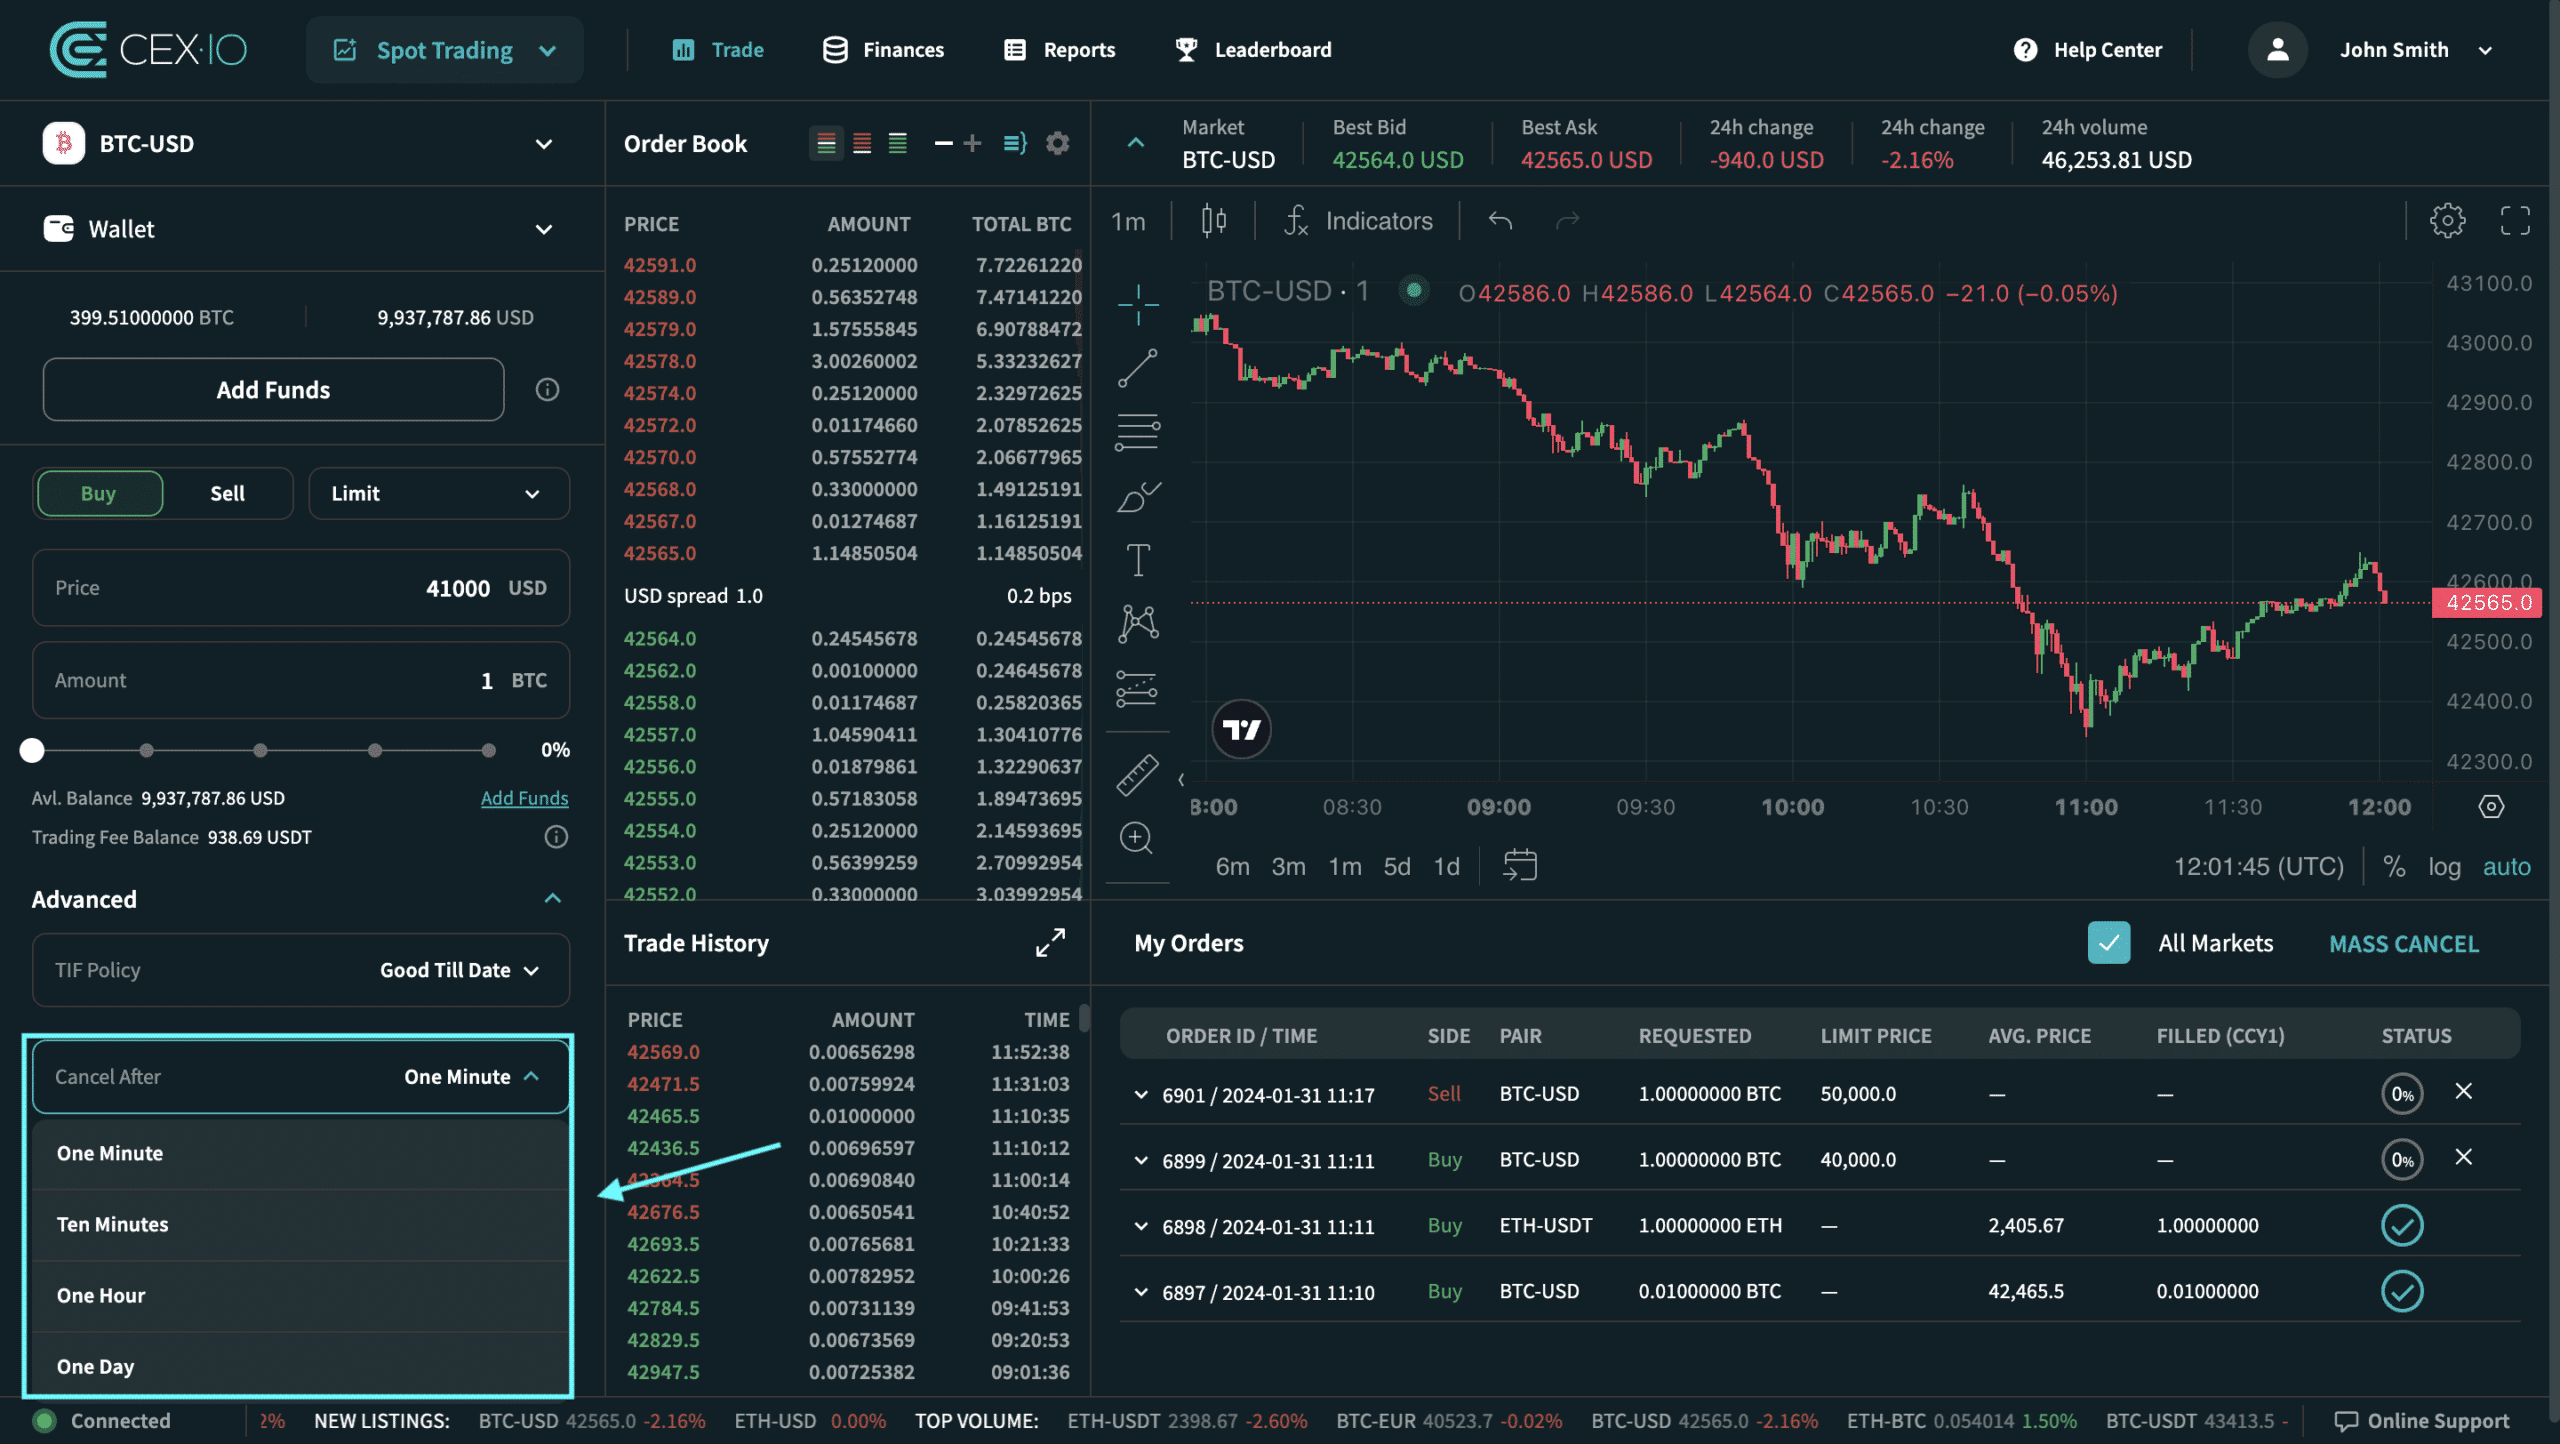
Task: Uncheck the All Markets checkbox
Action: pos(2108,942)
